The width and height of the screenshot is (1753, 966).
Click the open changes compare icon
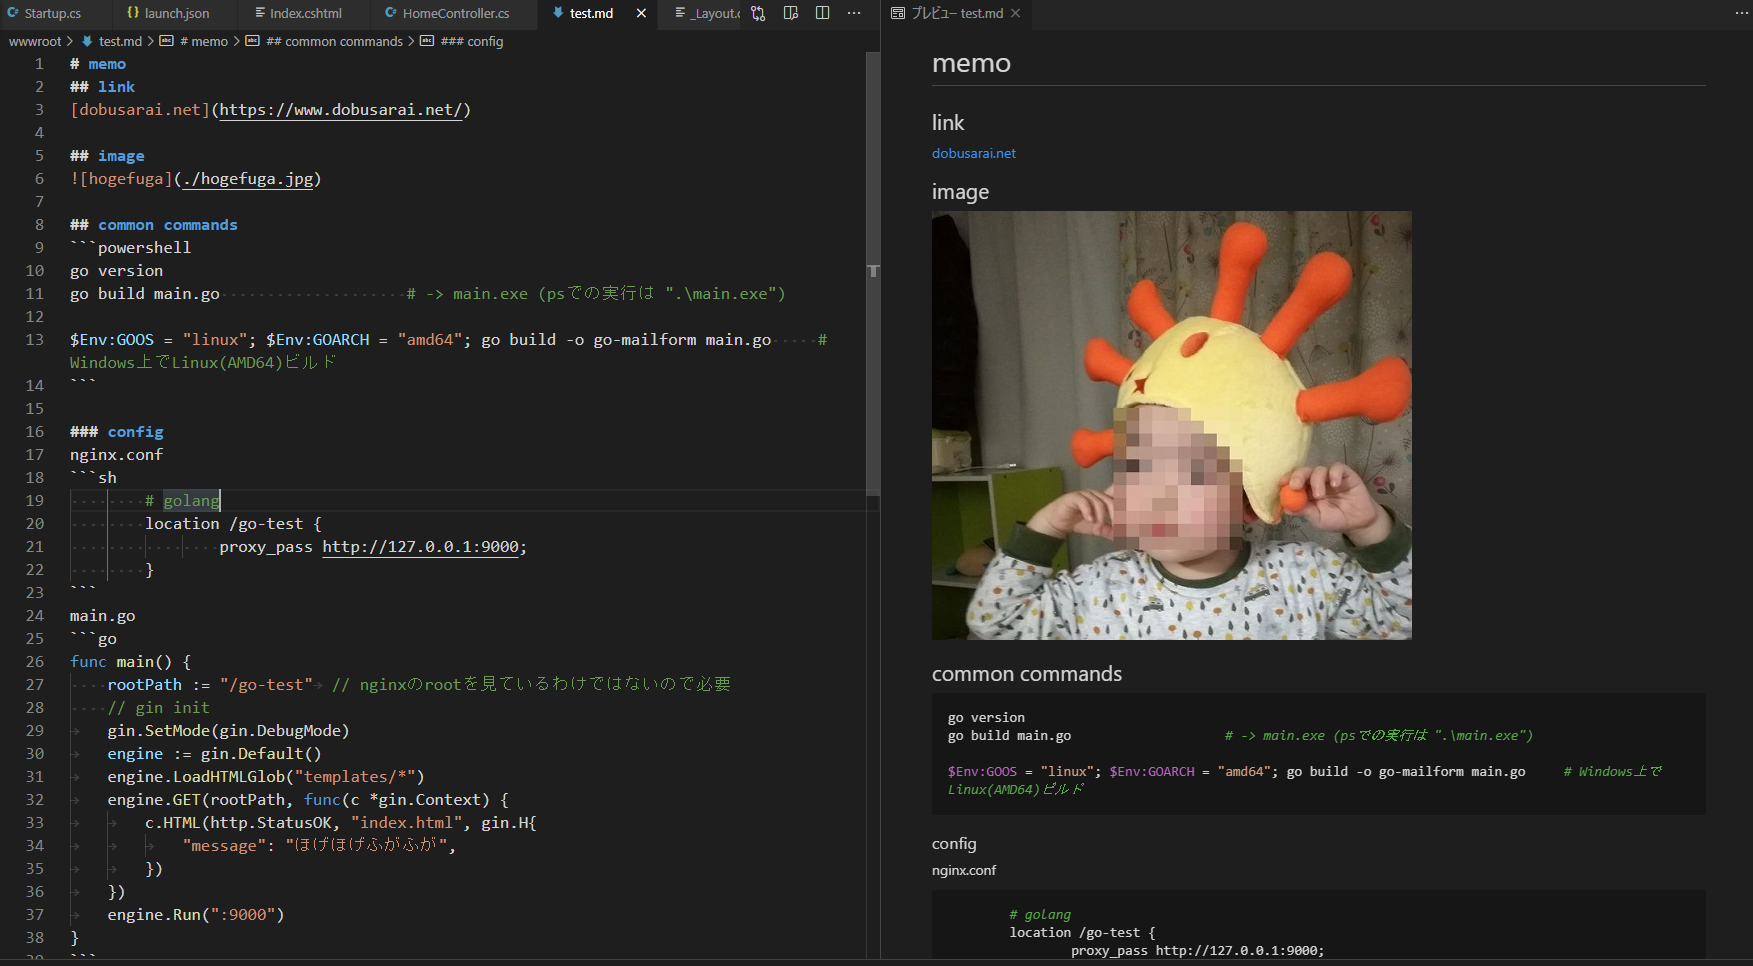pyautogui.click(x=758, y=13)
